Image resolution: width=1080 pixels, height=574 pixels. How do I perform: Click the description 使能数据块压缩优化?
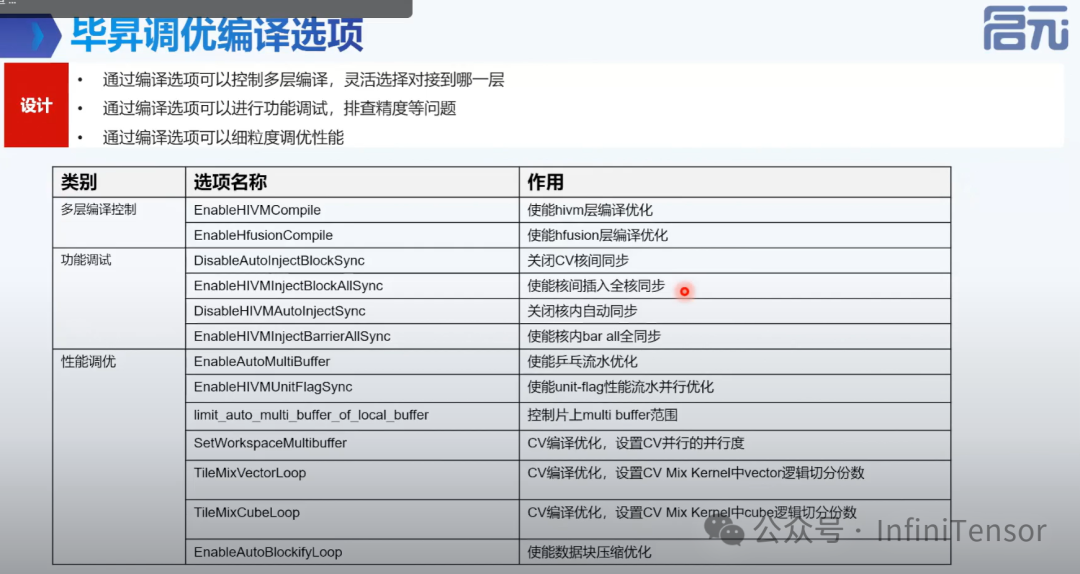[589, 552]
